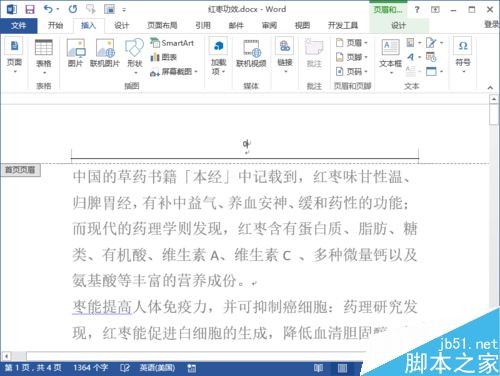Go to the 页面布局 (Page Layout) tab
The image size is (500, 376).
click(162, 25)
